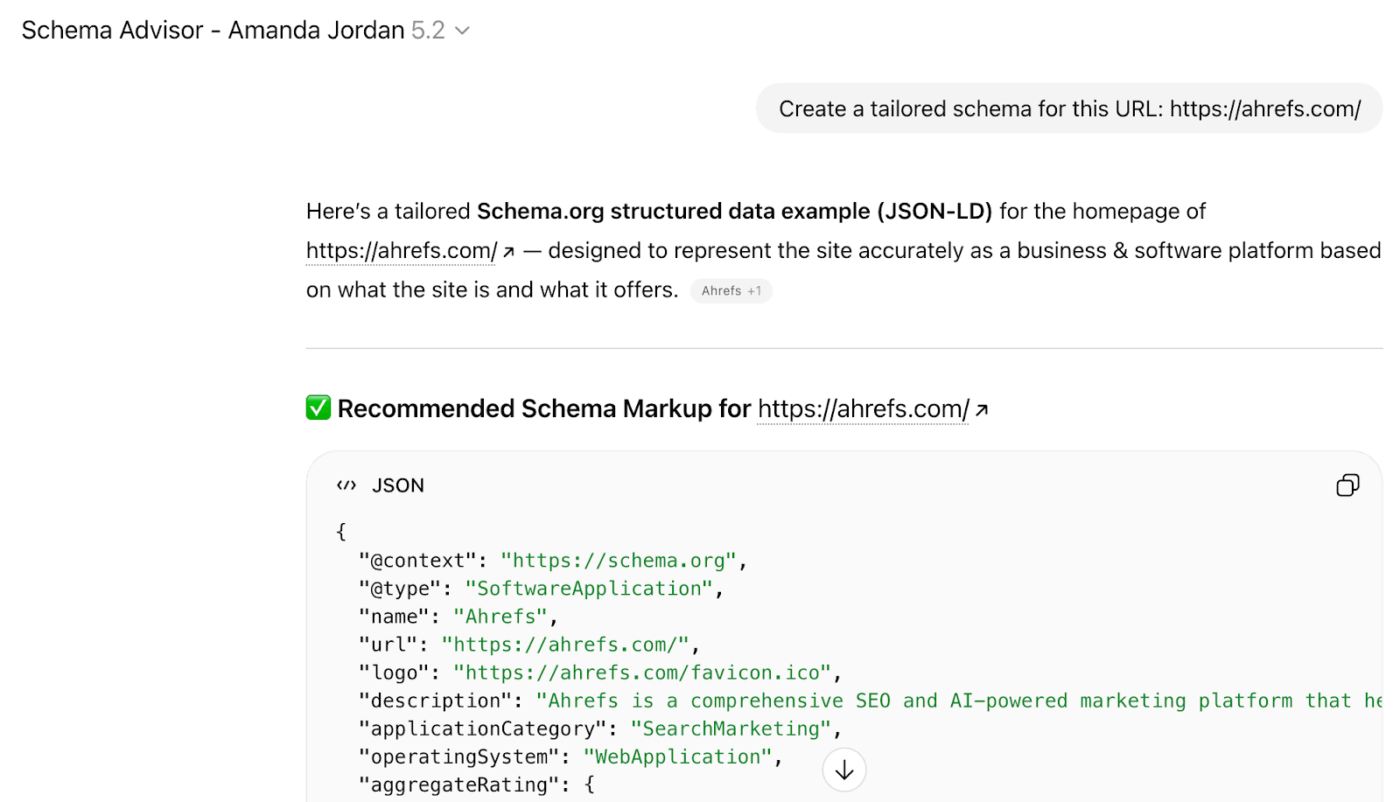The width and height of the screenshot is (1400, 802).
Task: Follow the ahrefs.com link in the intro paragraph
Action: (399, 250)
